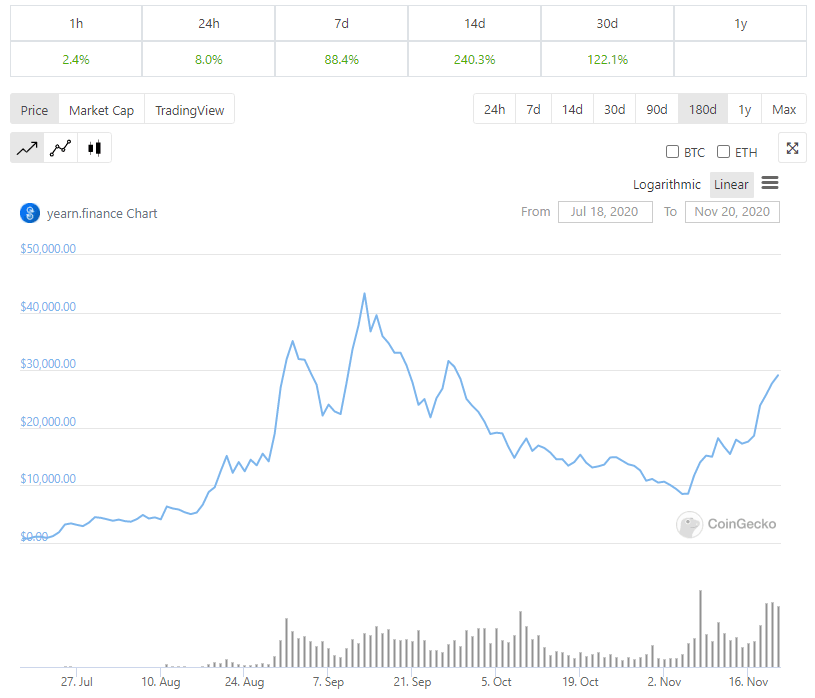Switch to candlestick chart view
The width and height of the screenshot is (815, 698).
coord(95,147)
